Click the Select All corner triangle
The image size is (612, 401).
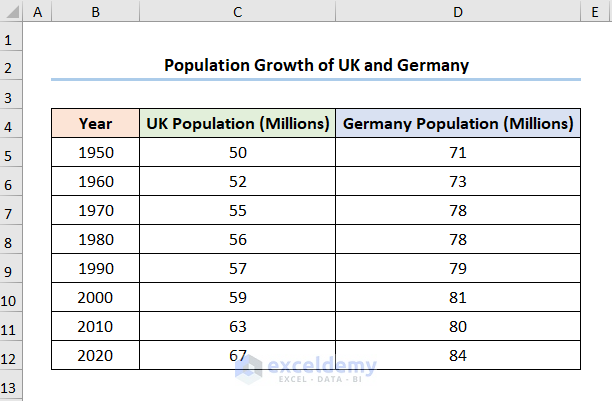coord(11,12)
